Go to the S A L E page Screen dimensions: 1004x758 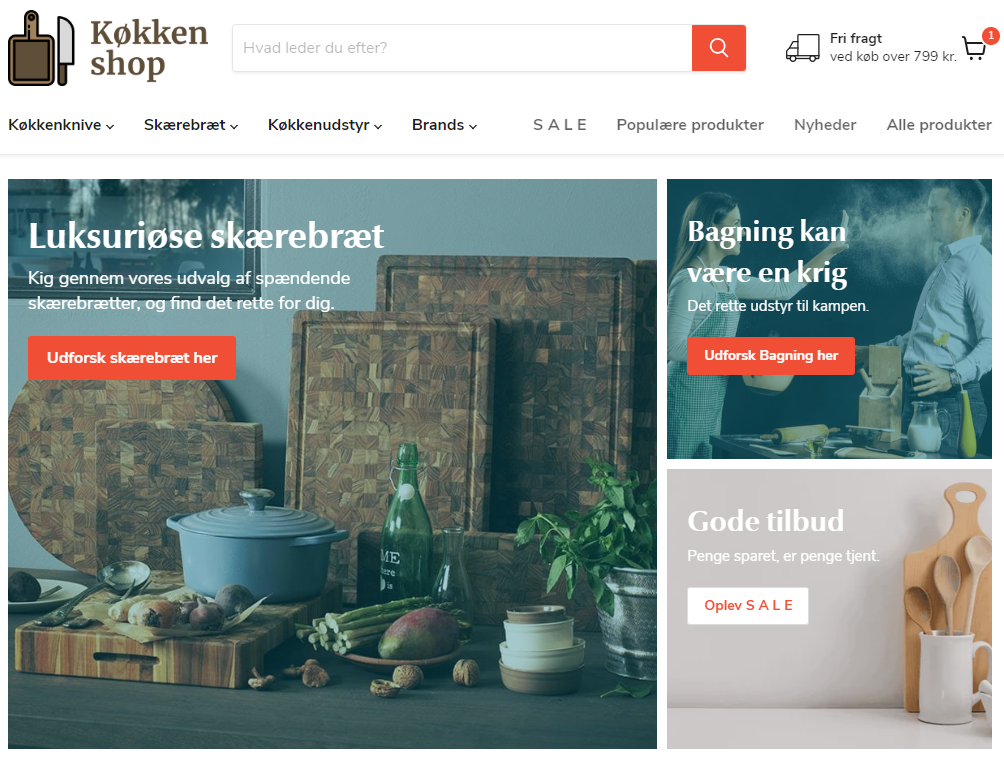pos(560,125)
